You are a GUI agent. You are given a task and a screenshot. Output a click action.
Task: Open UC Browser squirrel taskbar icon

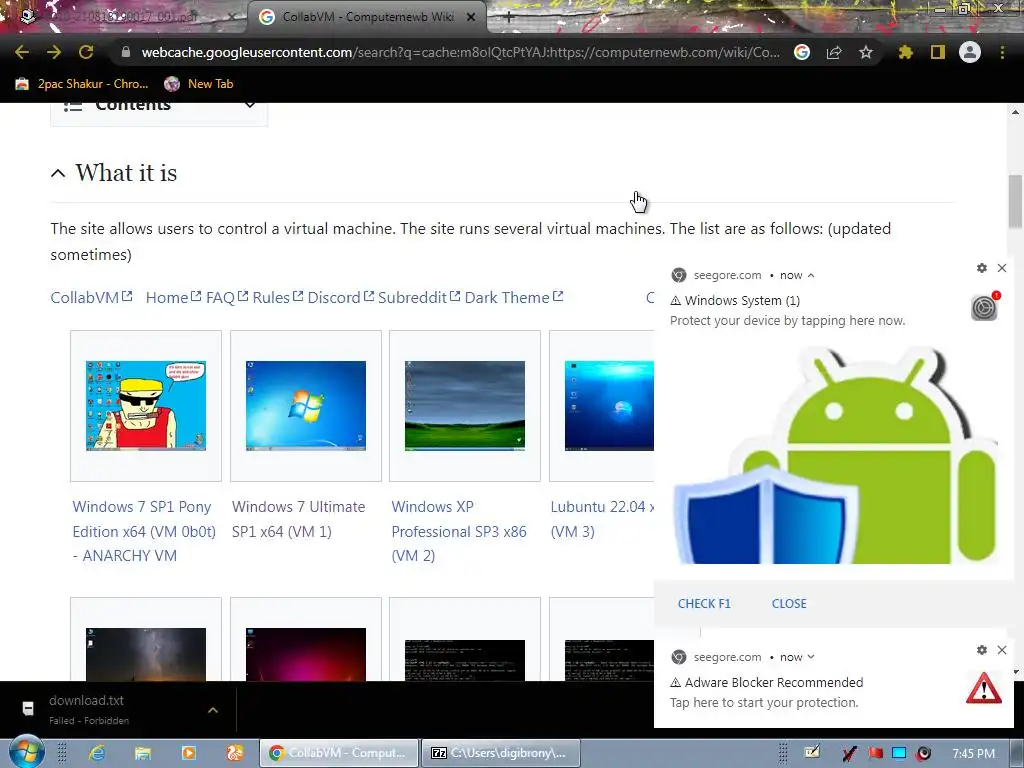pos(234,753)
